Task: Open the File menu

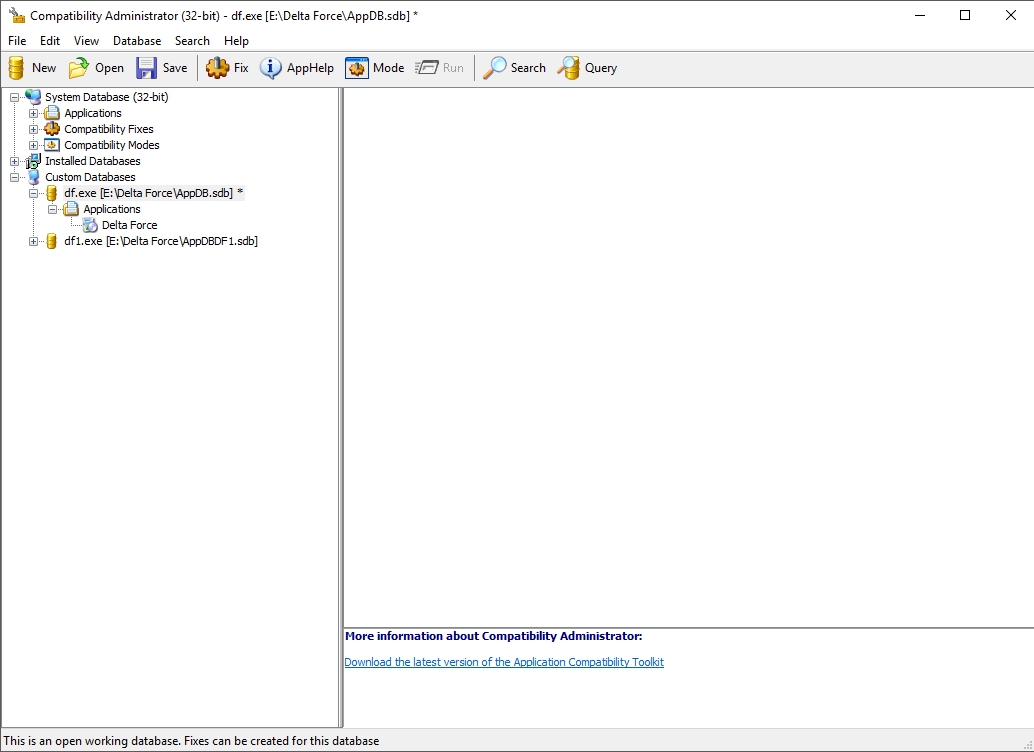Action: (x=17, y=41)
